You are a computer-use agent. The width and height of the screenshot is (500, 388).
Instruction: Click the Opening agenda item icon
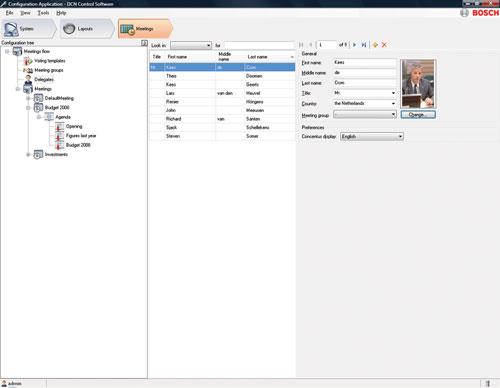(x=60, y=126)
